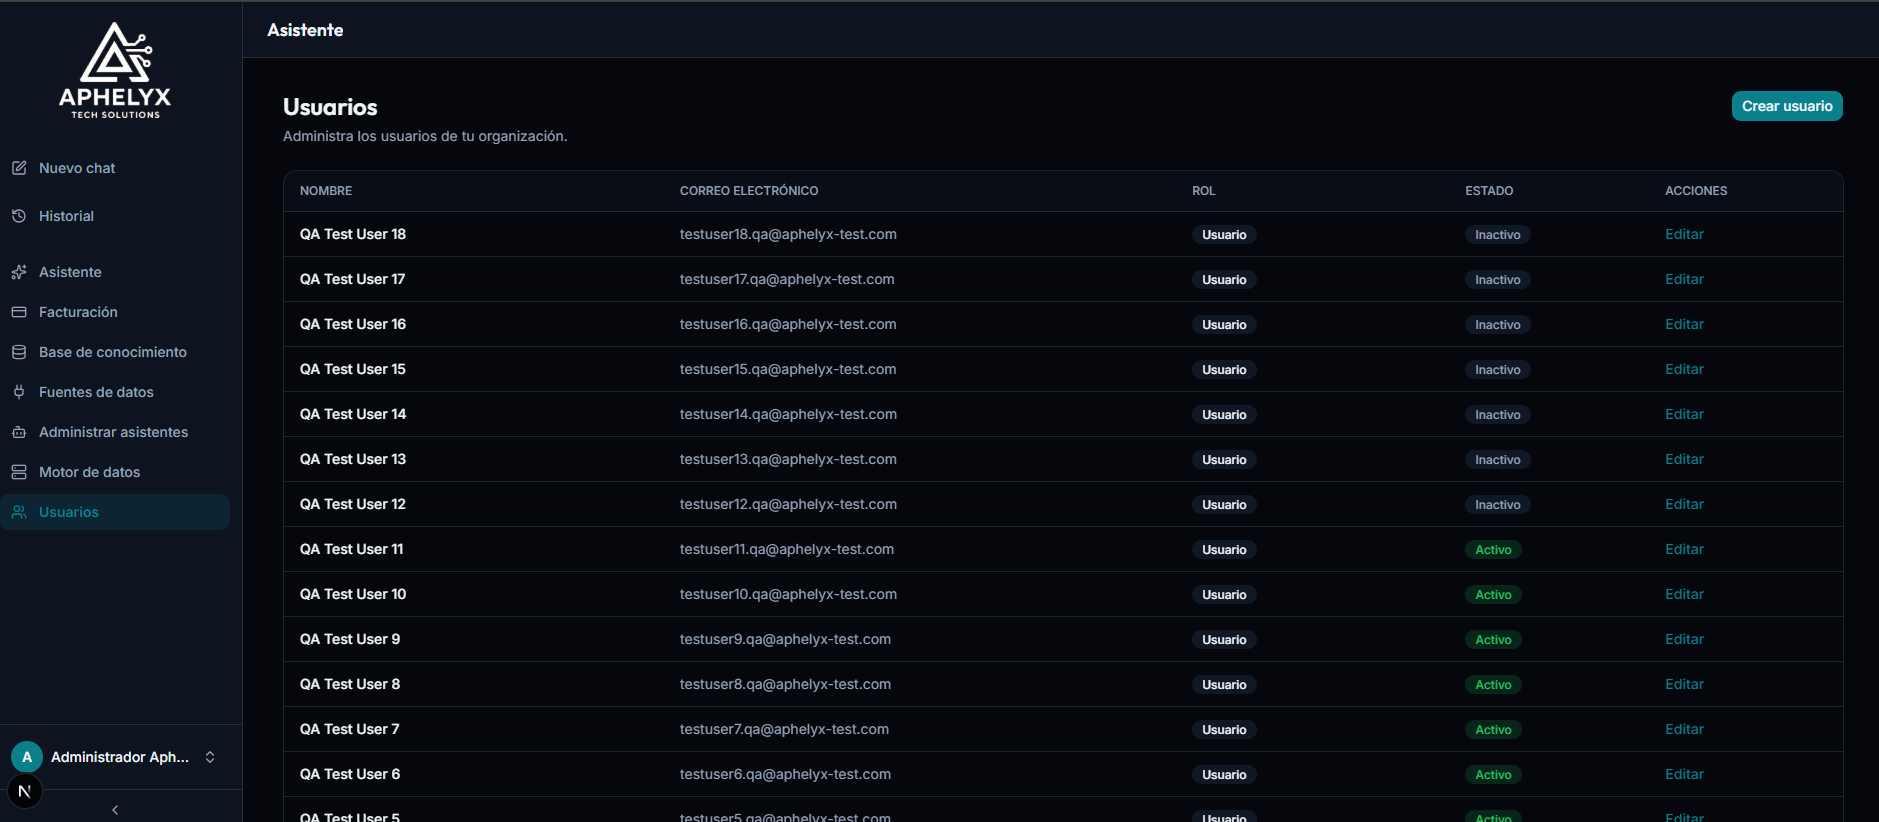1879x822 pixels.
Task: Select Fuentes de datos in sidebar
Action: click(115, 392)
